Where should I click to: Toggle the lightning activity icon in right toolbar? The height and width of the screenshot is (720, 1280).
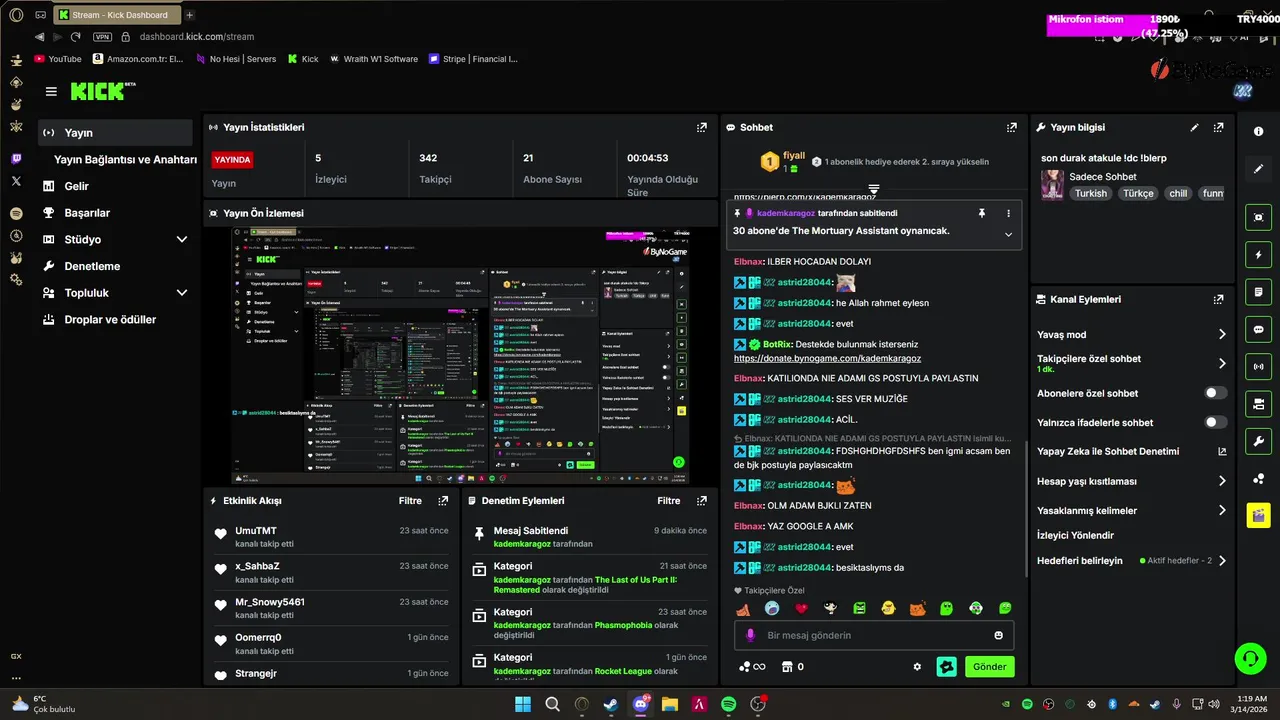(x=1258, y=254)
